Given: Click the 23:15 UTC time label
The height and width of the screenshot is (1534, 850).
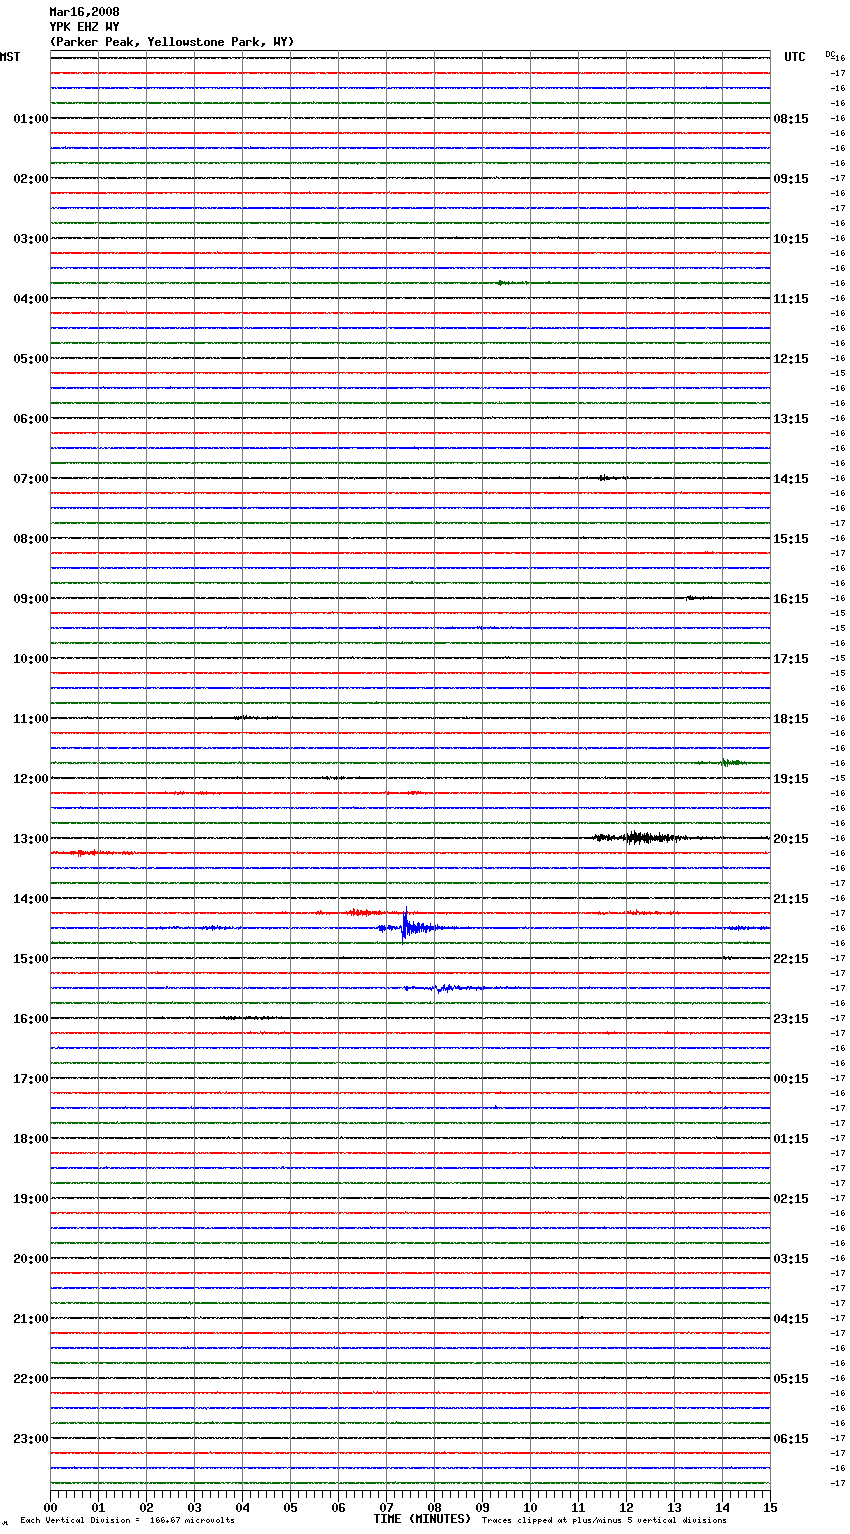Looking at the screenshot, I should coord(791,1019).
